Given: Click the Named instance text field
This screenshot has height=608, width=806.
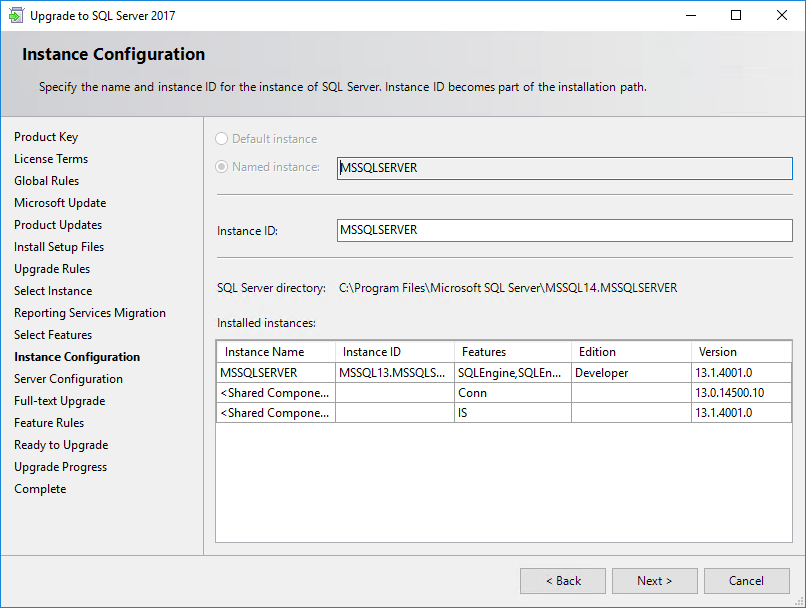Looking at the screenshot, I should (x=564, y=168).
